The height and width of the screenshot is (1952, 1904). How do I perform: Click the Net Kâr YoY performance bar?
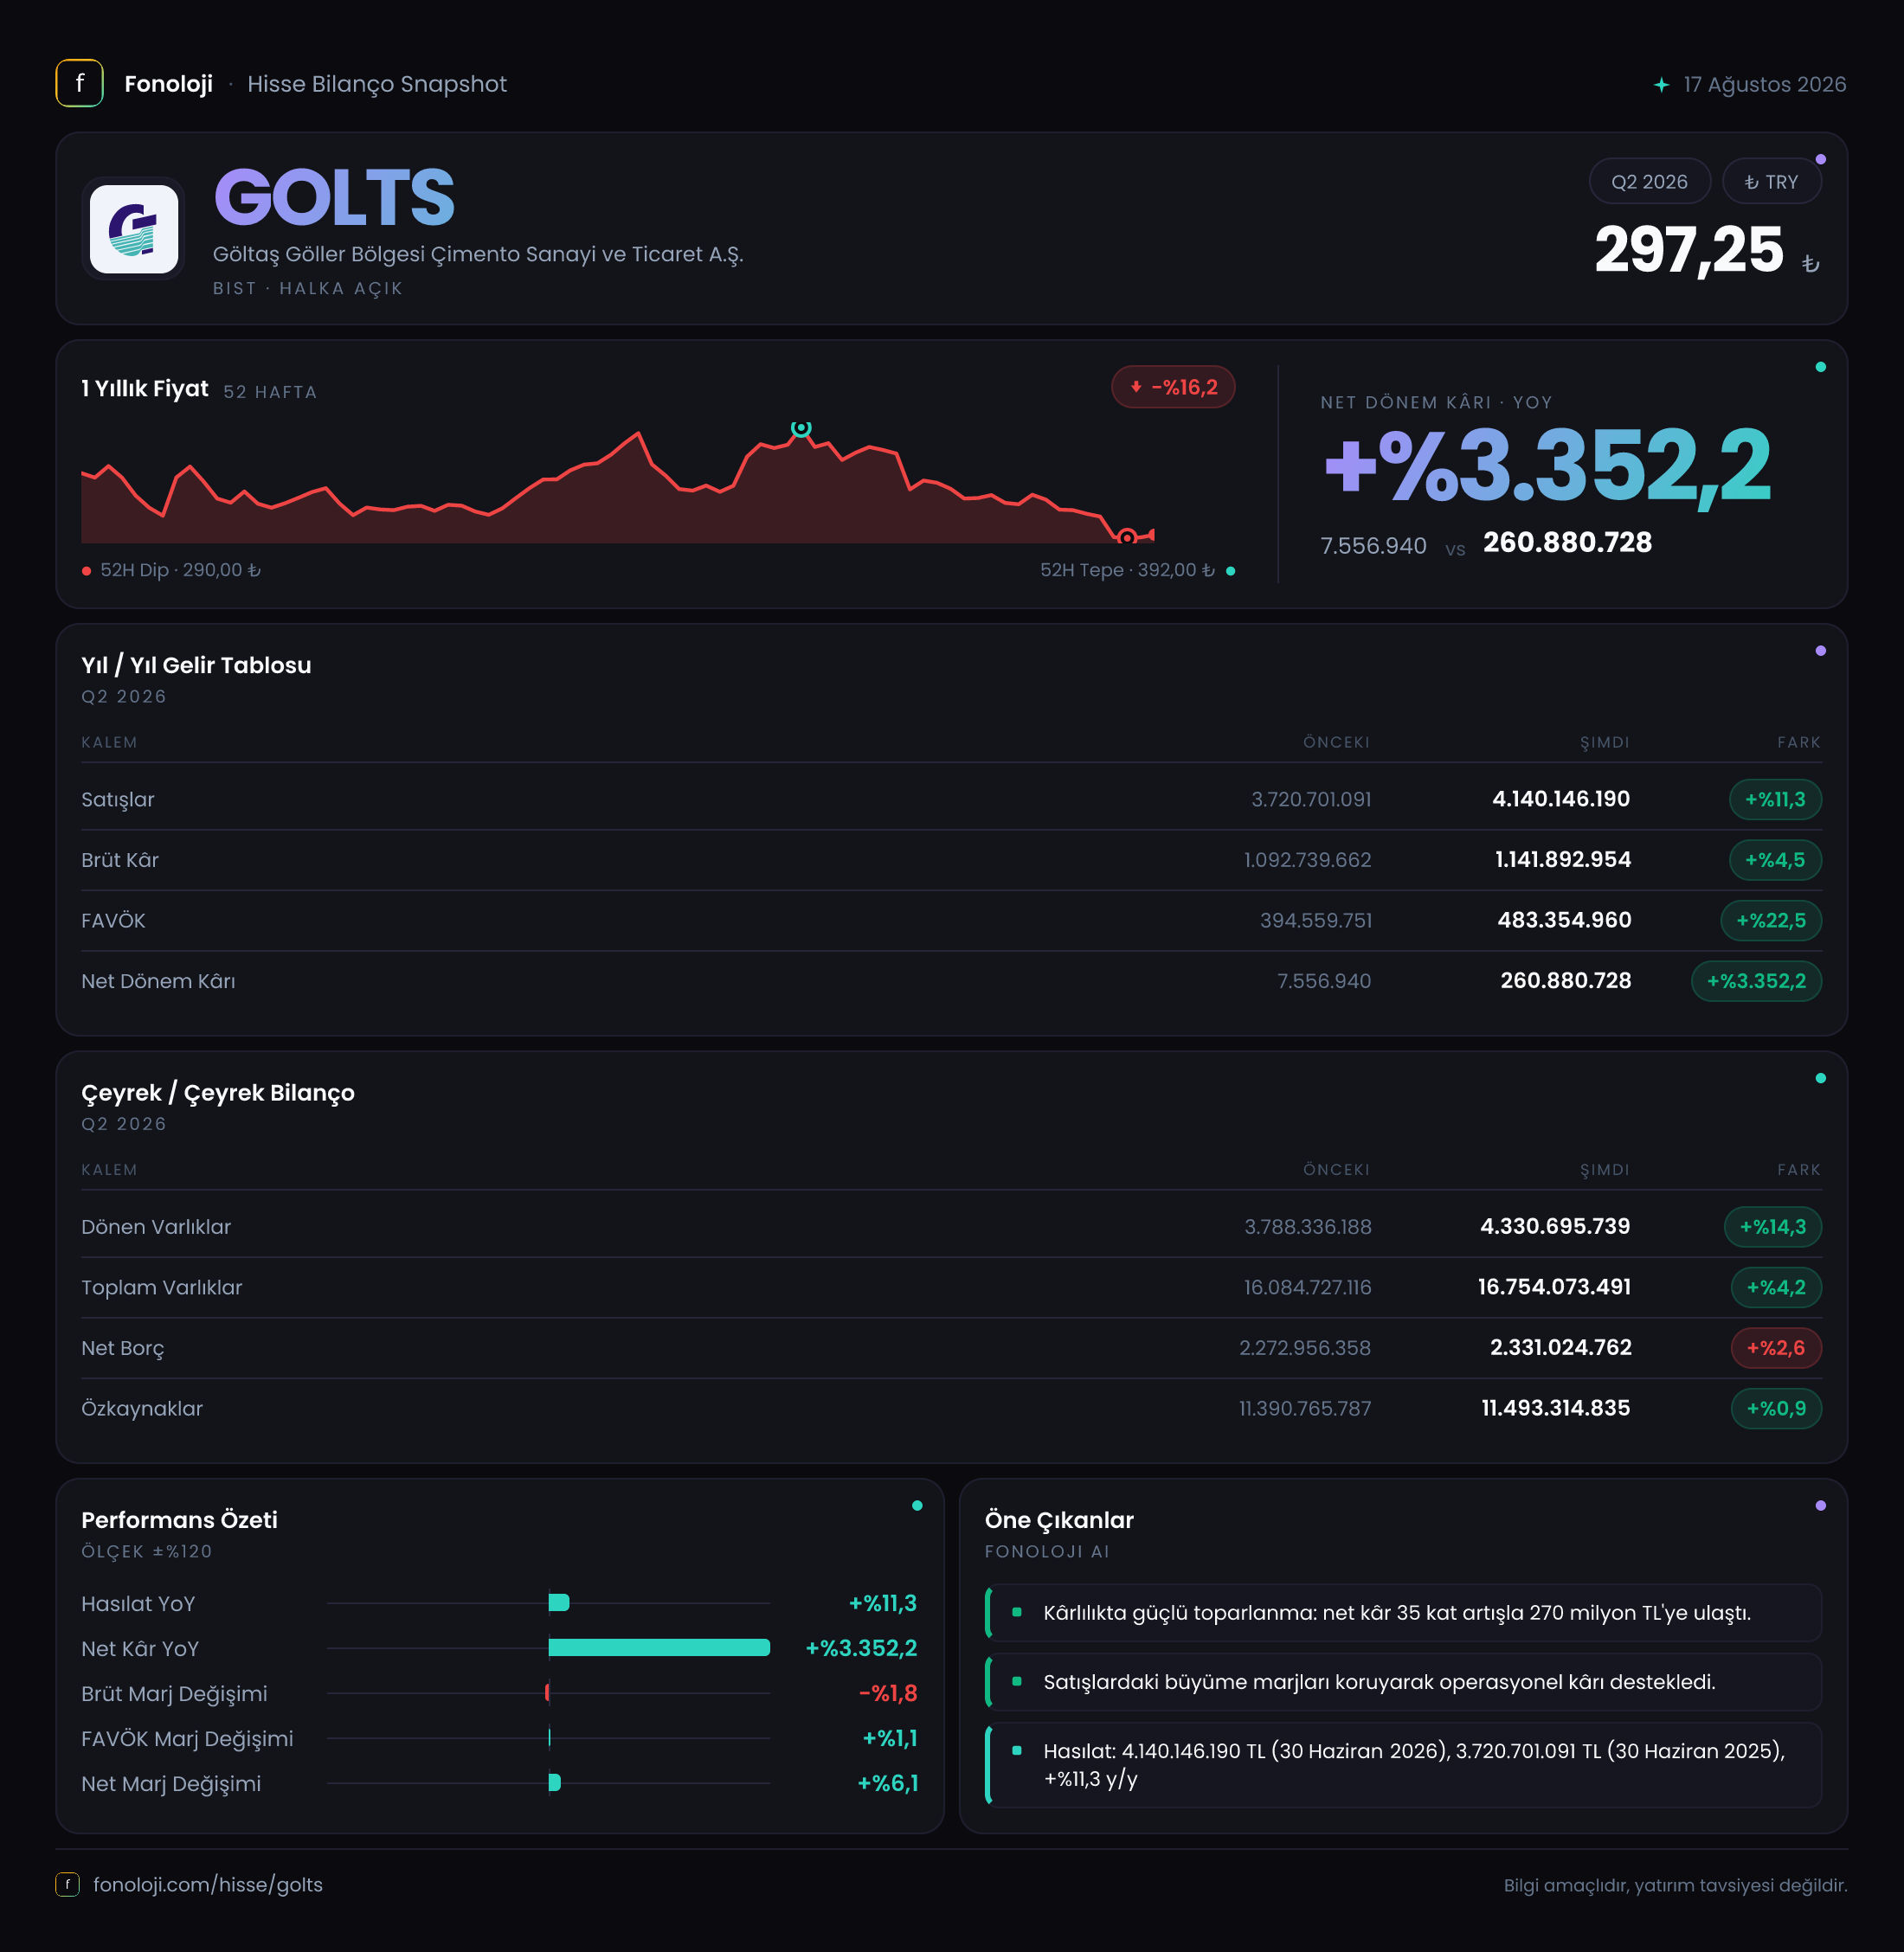[x=659, y=1648]
